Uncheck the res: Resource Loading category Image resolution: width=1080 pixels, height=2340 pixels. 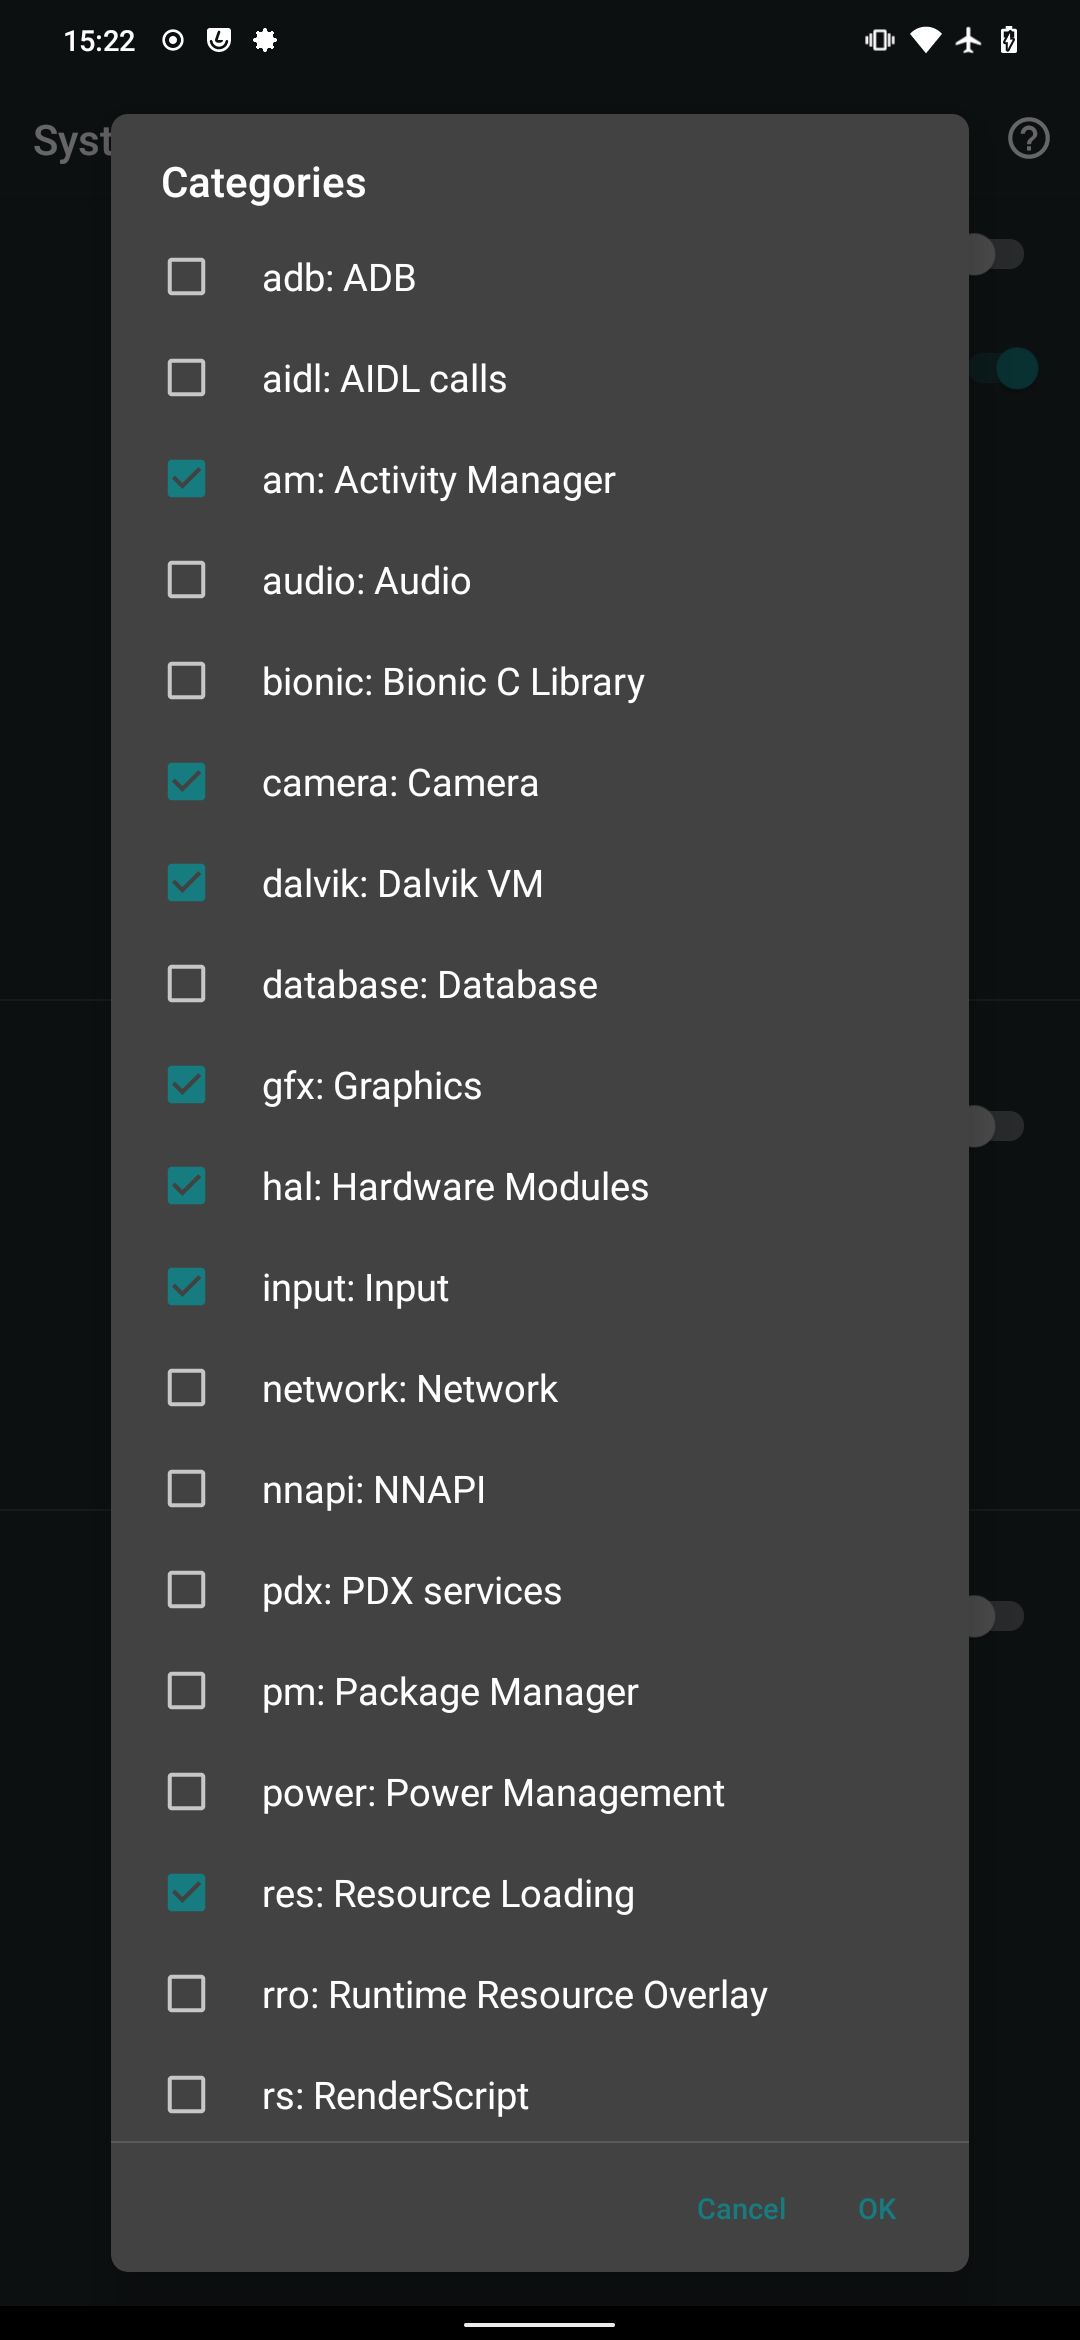click(x=186, y=1893)
